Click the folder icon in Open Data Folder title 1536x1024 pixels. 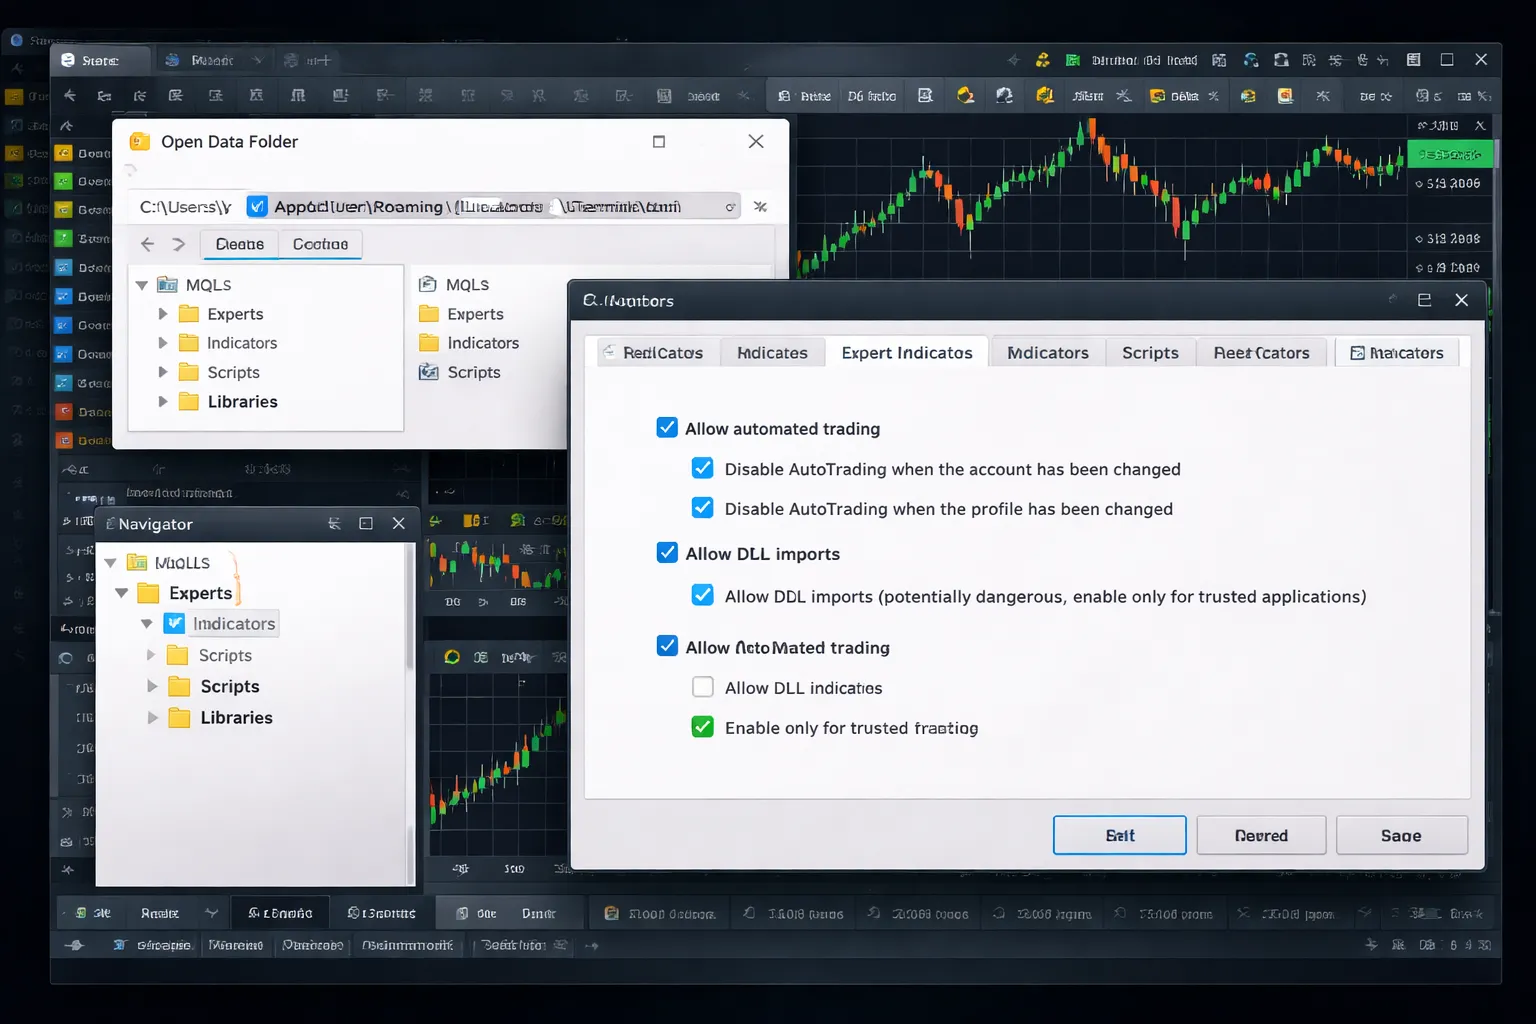(x=140, y=141)
